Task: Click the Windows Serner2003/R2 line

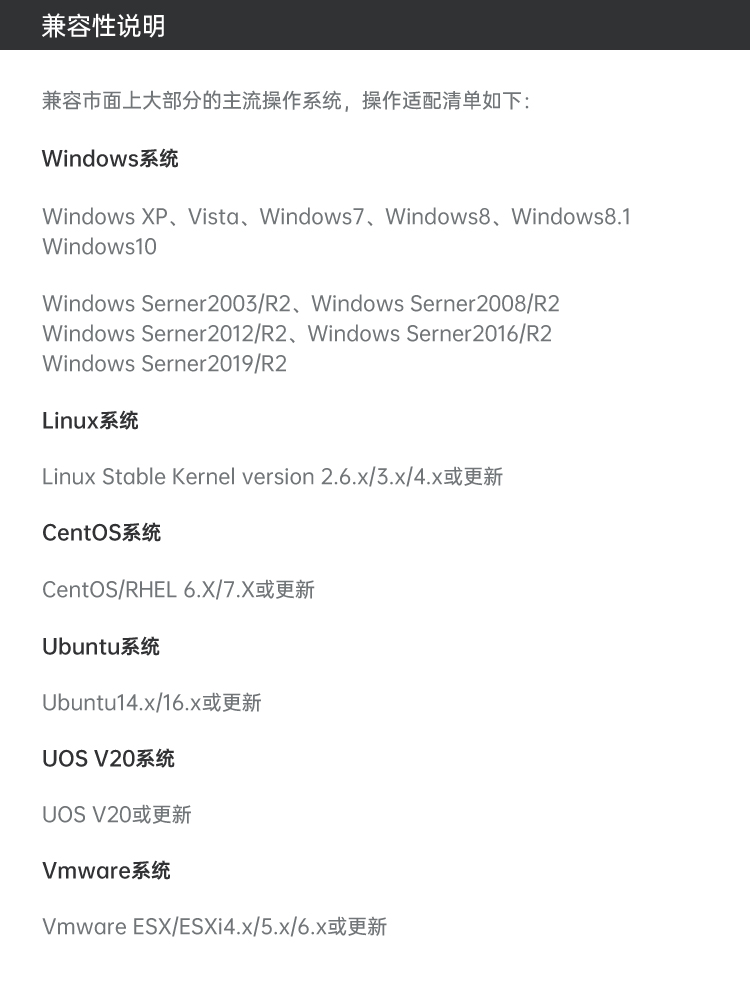Action: pyautogui.click(x=167, y=303)
